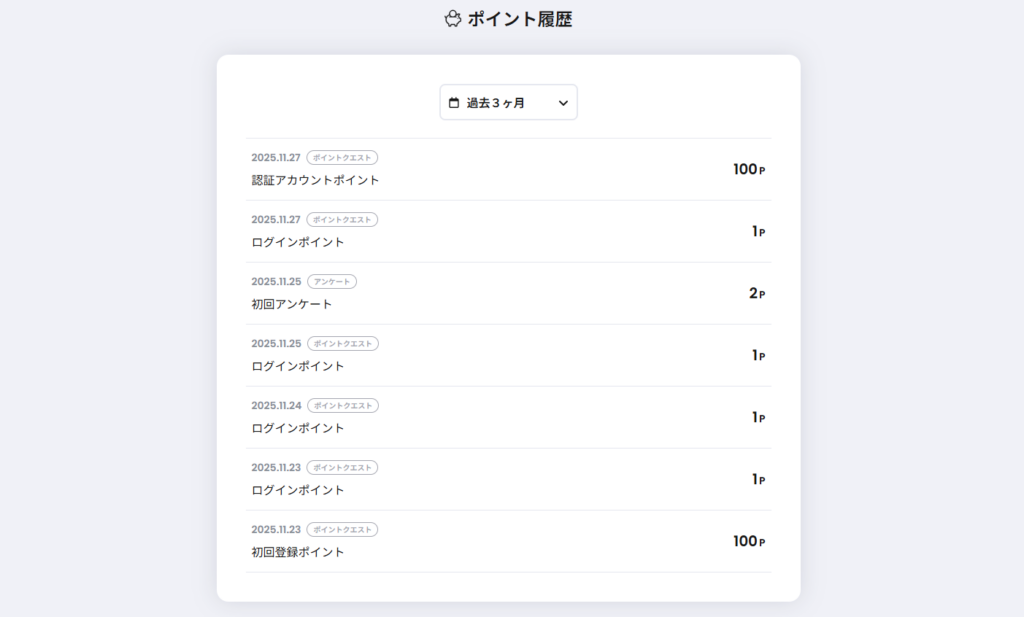Open the 過去3ヶ月 period dropdown
The width and height of the screenshot is (1024, 617).
tap(508, 102)
